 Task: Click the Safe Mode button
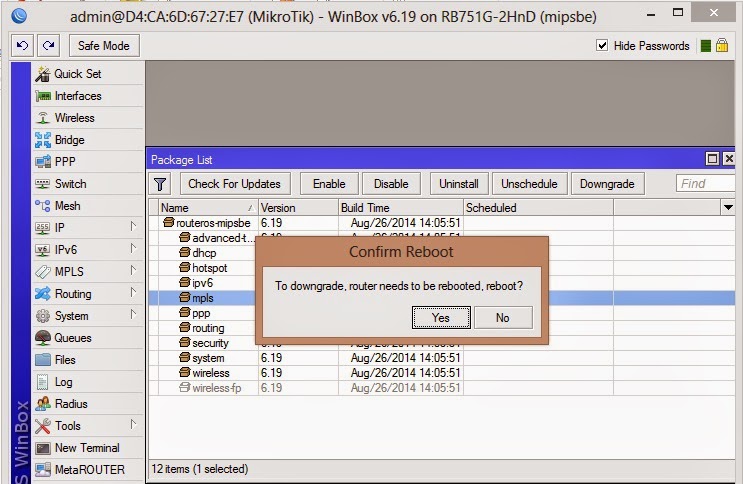[x=104, y=46]
